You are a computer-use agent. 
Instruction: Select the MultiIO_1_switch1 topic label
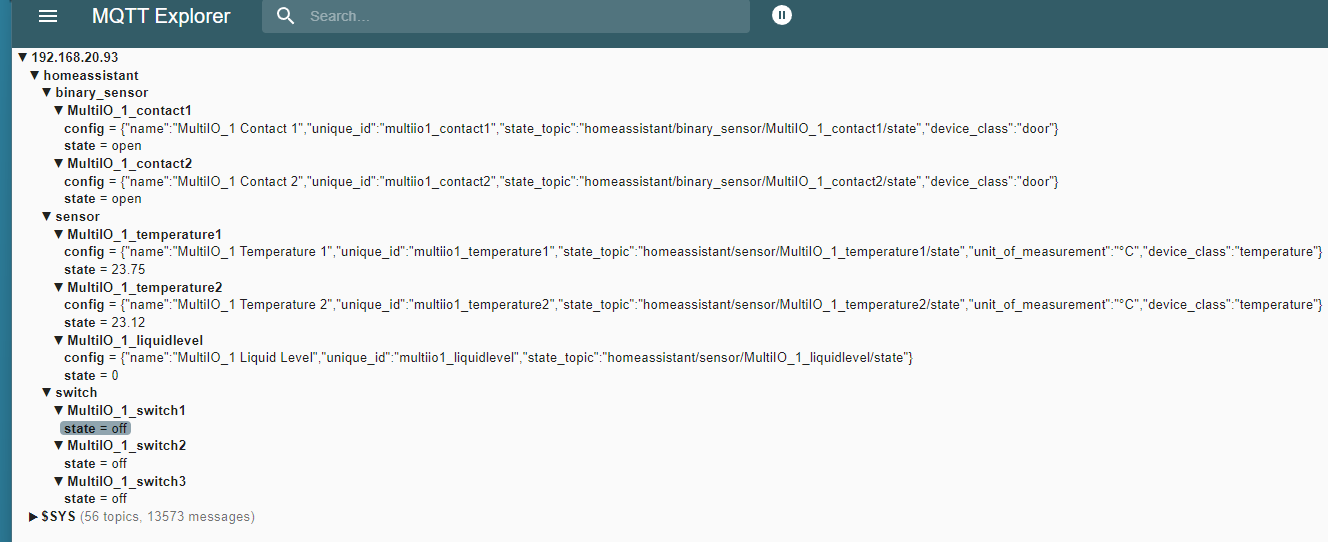coord(126,410)
